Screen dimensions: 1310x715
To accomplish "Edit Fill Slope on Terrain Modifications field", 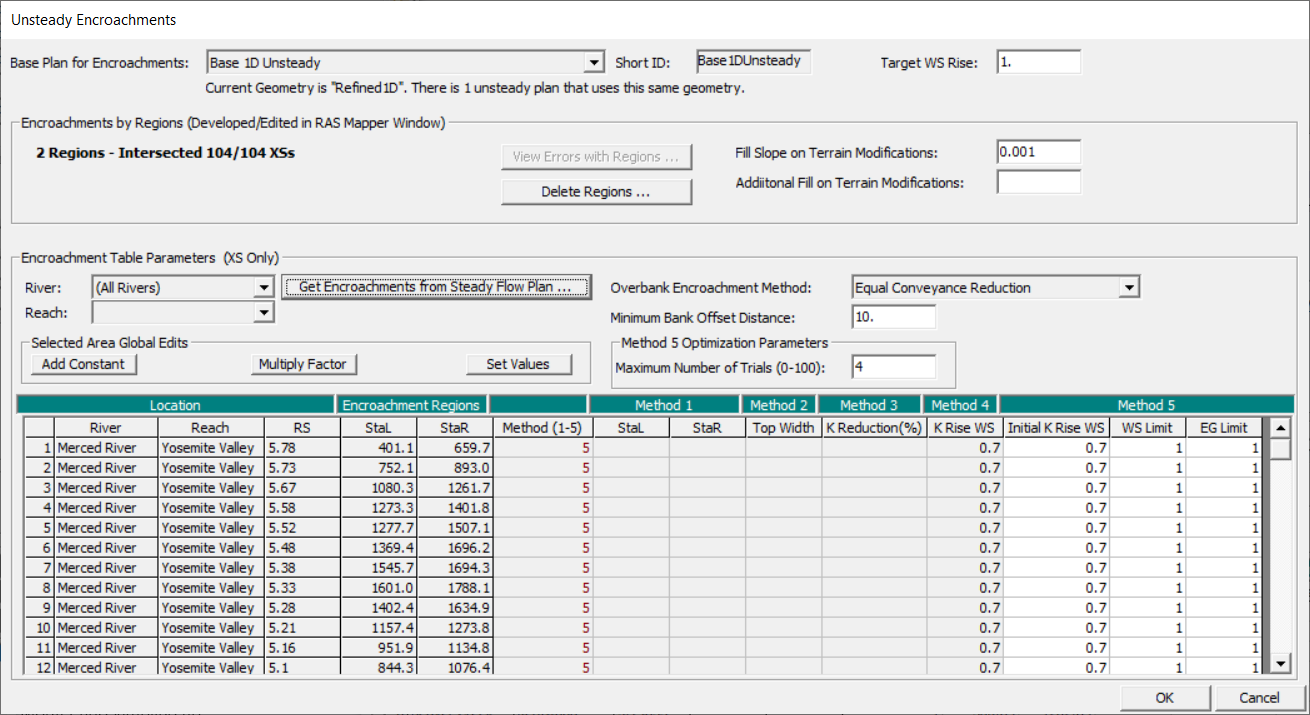I will point(1038,152).
